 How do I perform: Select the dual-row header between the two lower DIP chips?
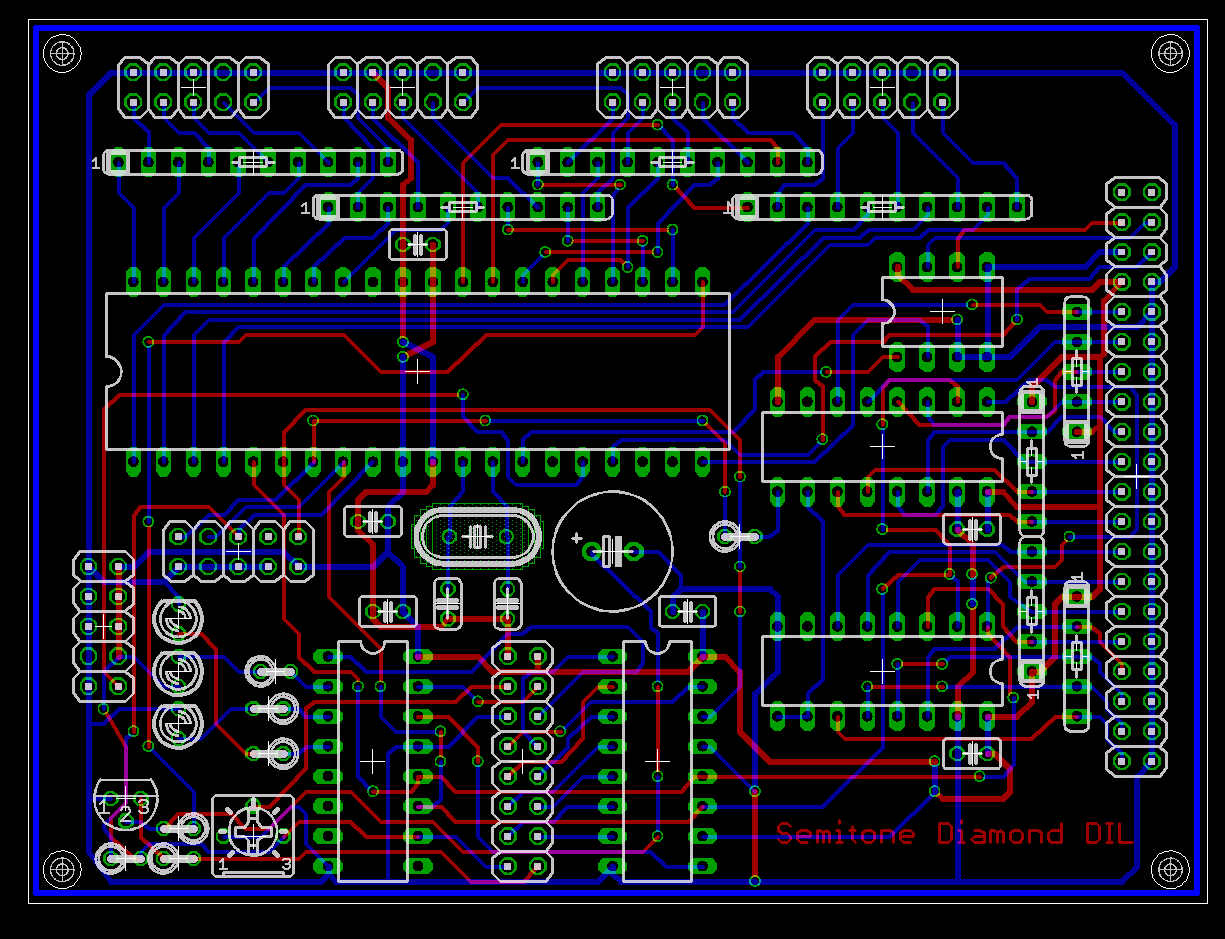[523, 761]
